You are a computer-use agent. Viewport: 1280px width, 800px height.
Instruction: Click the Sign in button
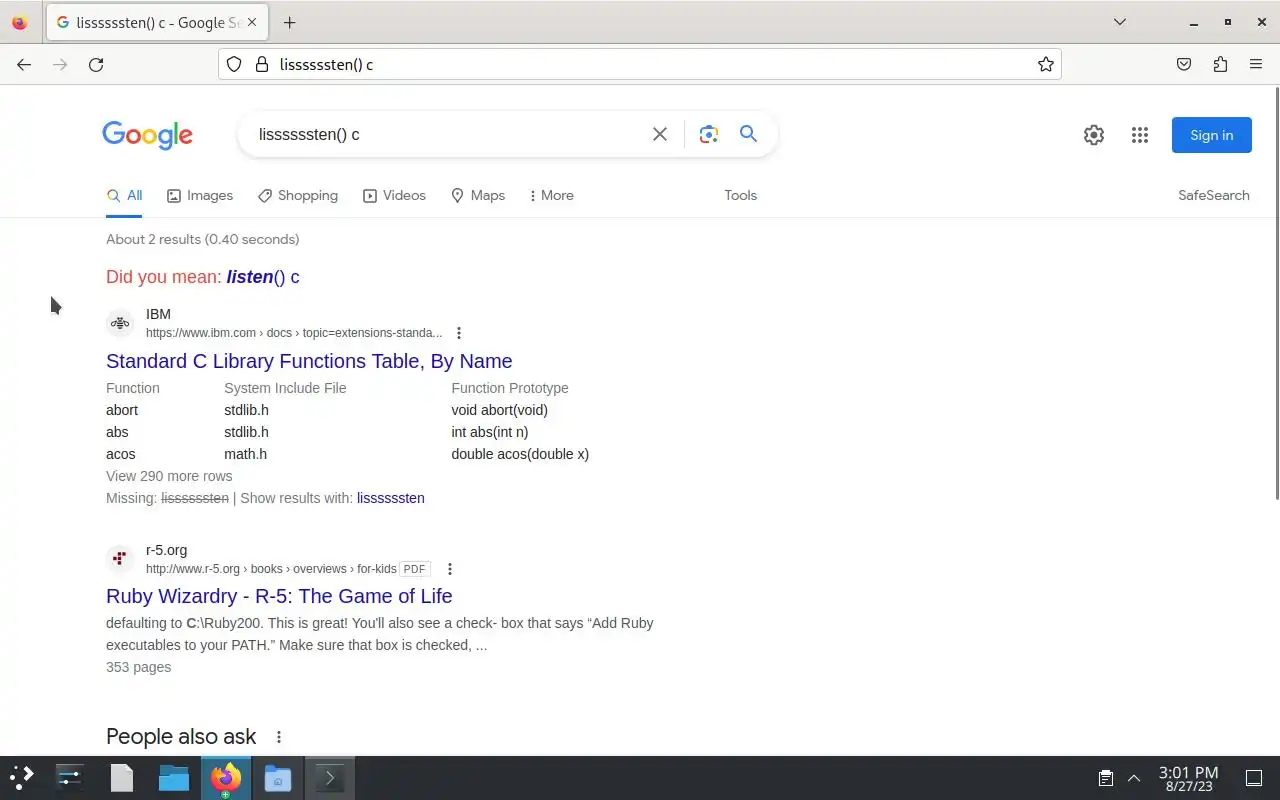point(1212,135)
